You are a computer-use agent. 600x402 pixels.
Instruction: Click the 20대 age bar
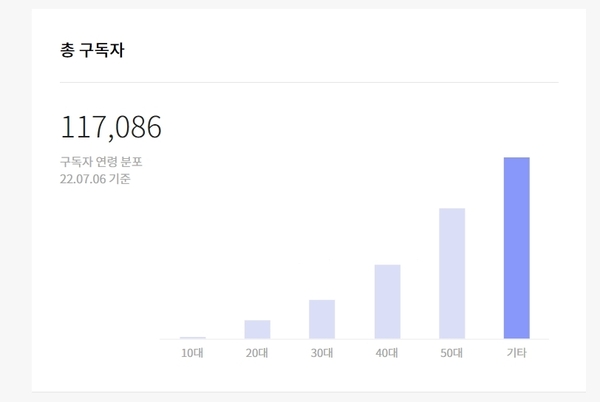coord(257,329)
